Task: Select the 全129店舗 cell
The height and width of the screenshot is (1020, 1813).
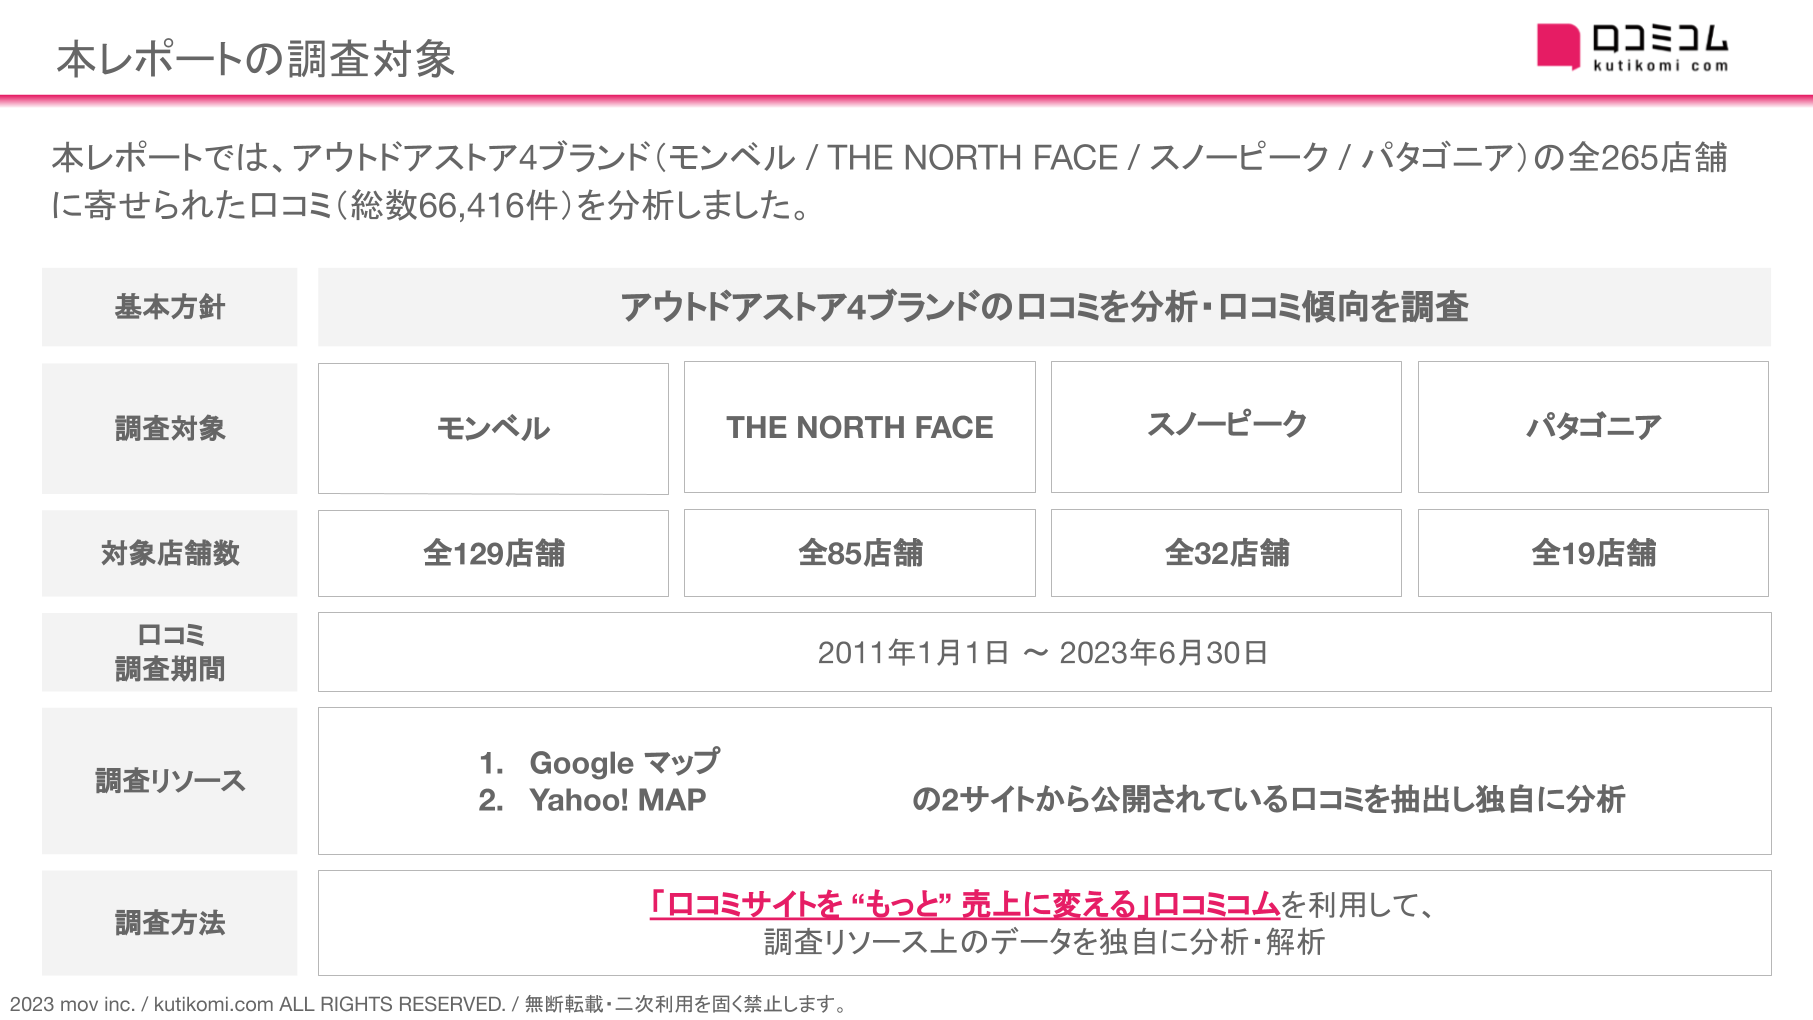Action: tap(493, 553)
